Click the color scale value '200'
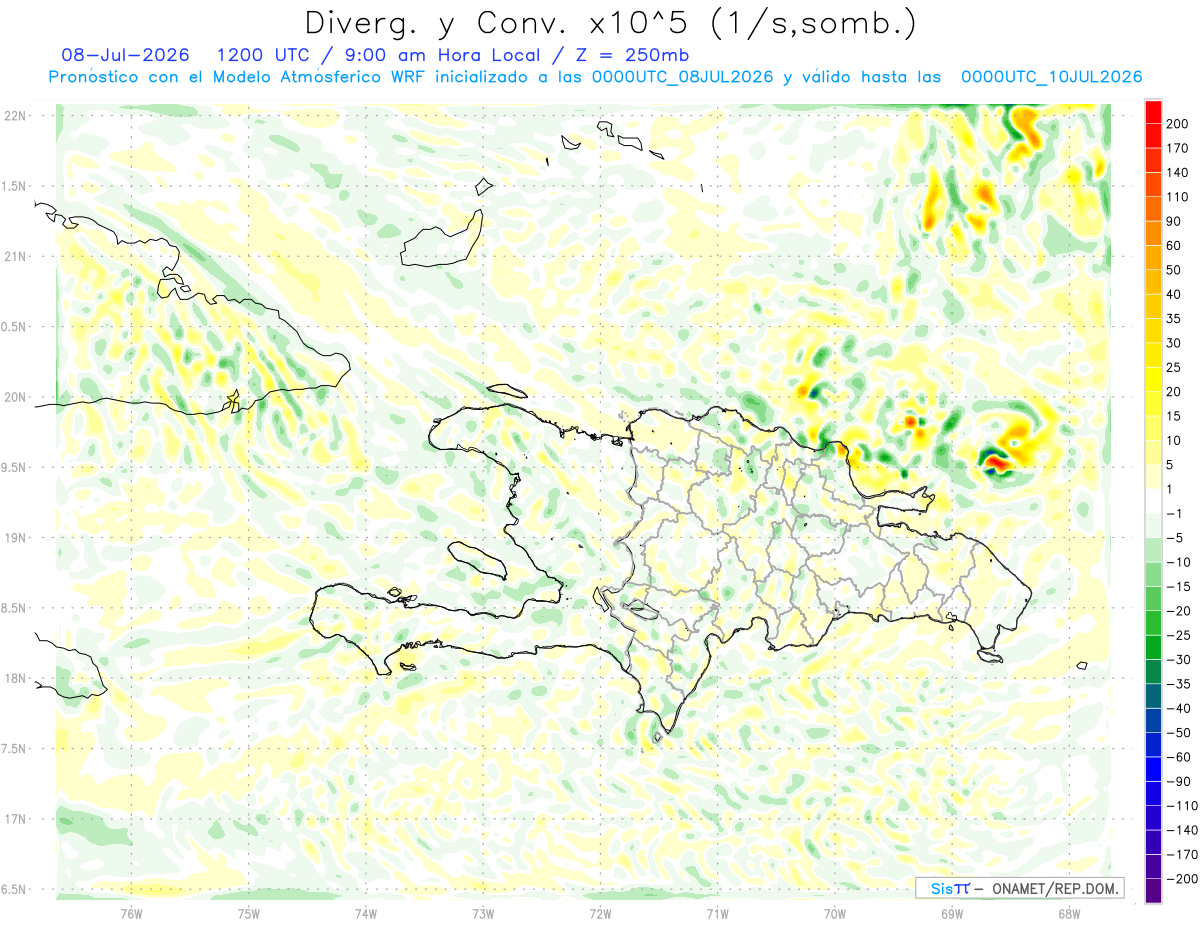Image resolution: width=1200 pixels, height=927 pixels. [1179, 123]
